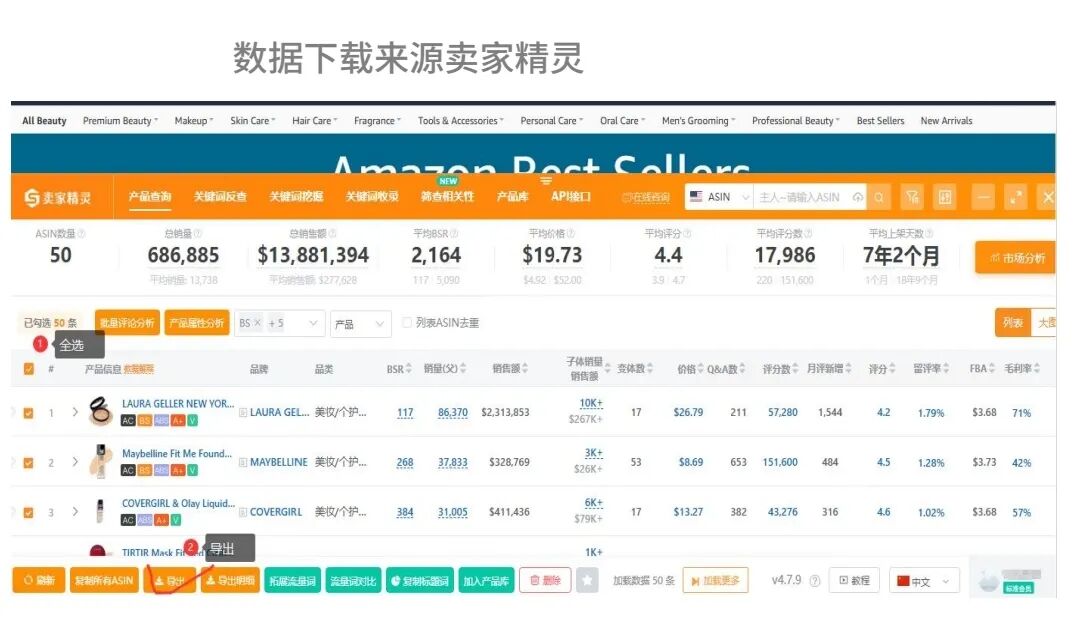This screenshot has height=624, width=1080.
Task: Expand row 3 COVERGIRL details chevron
Action: [74, 512]
